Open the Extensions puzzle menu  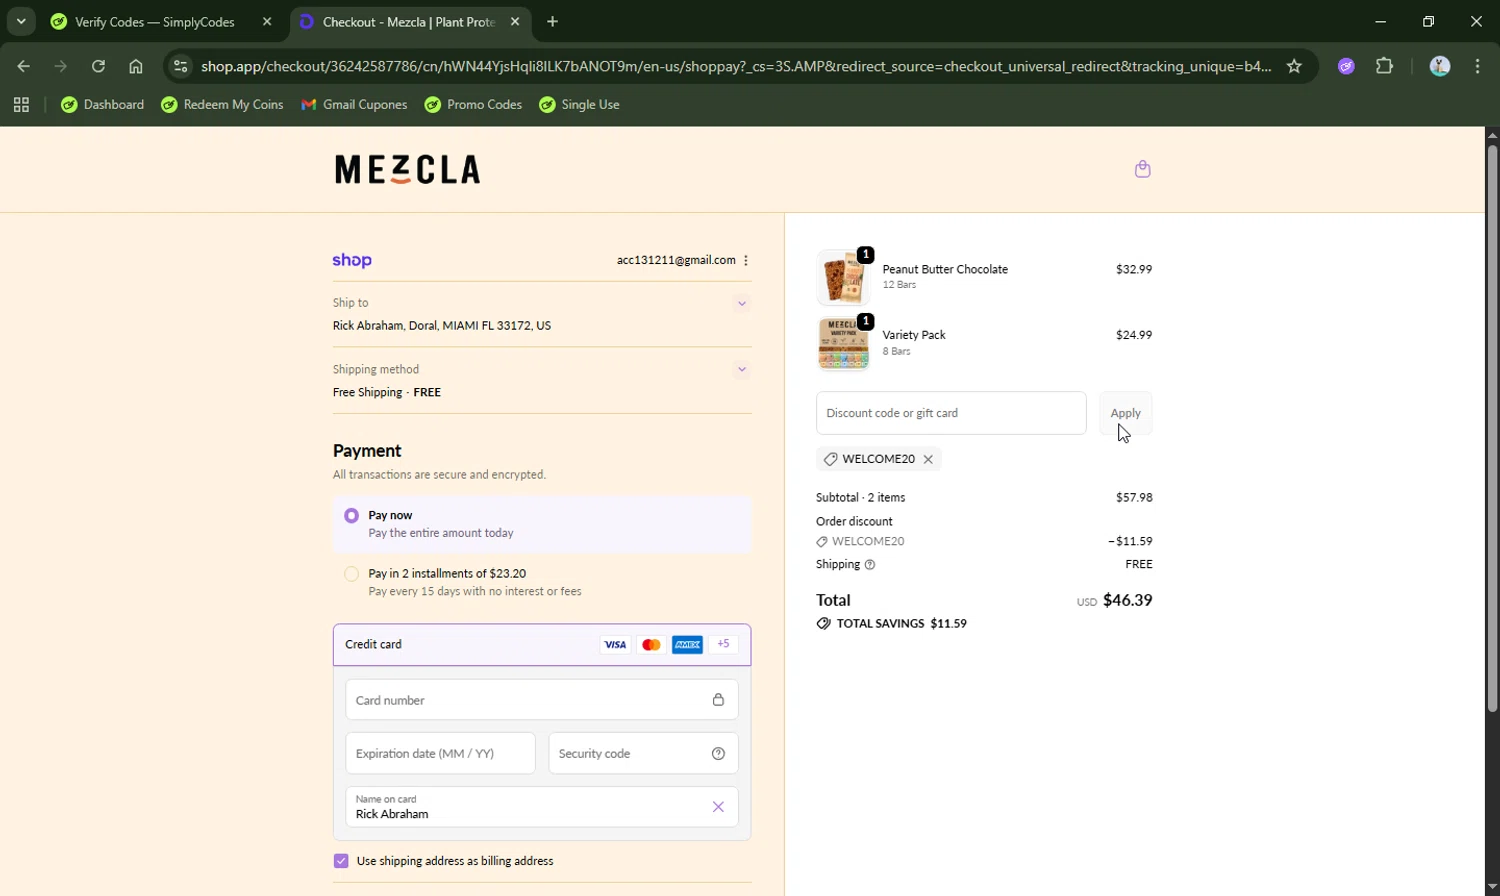(1384, 67)
